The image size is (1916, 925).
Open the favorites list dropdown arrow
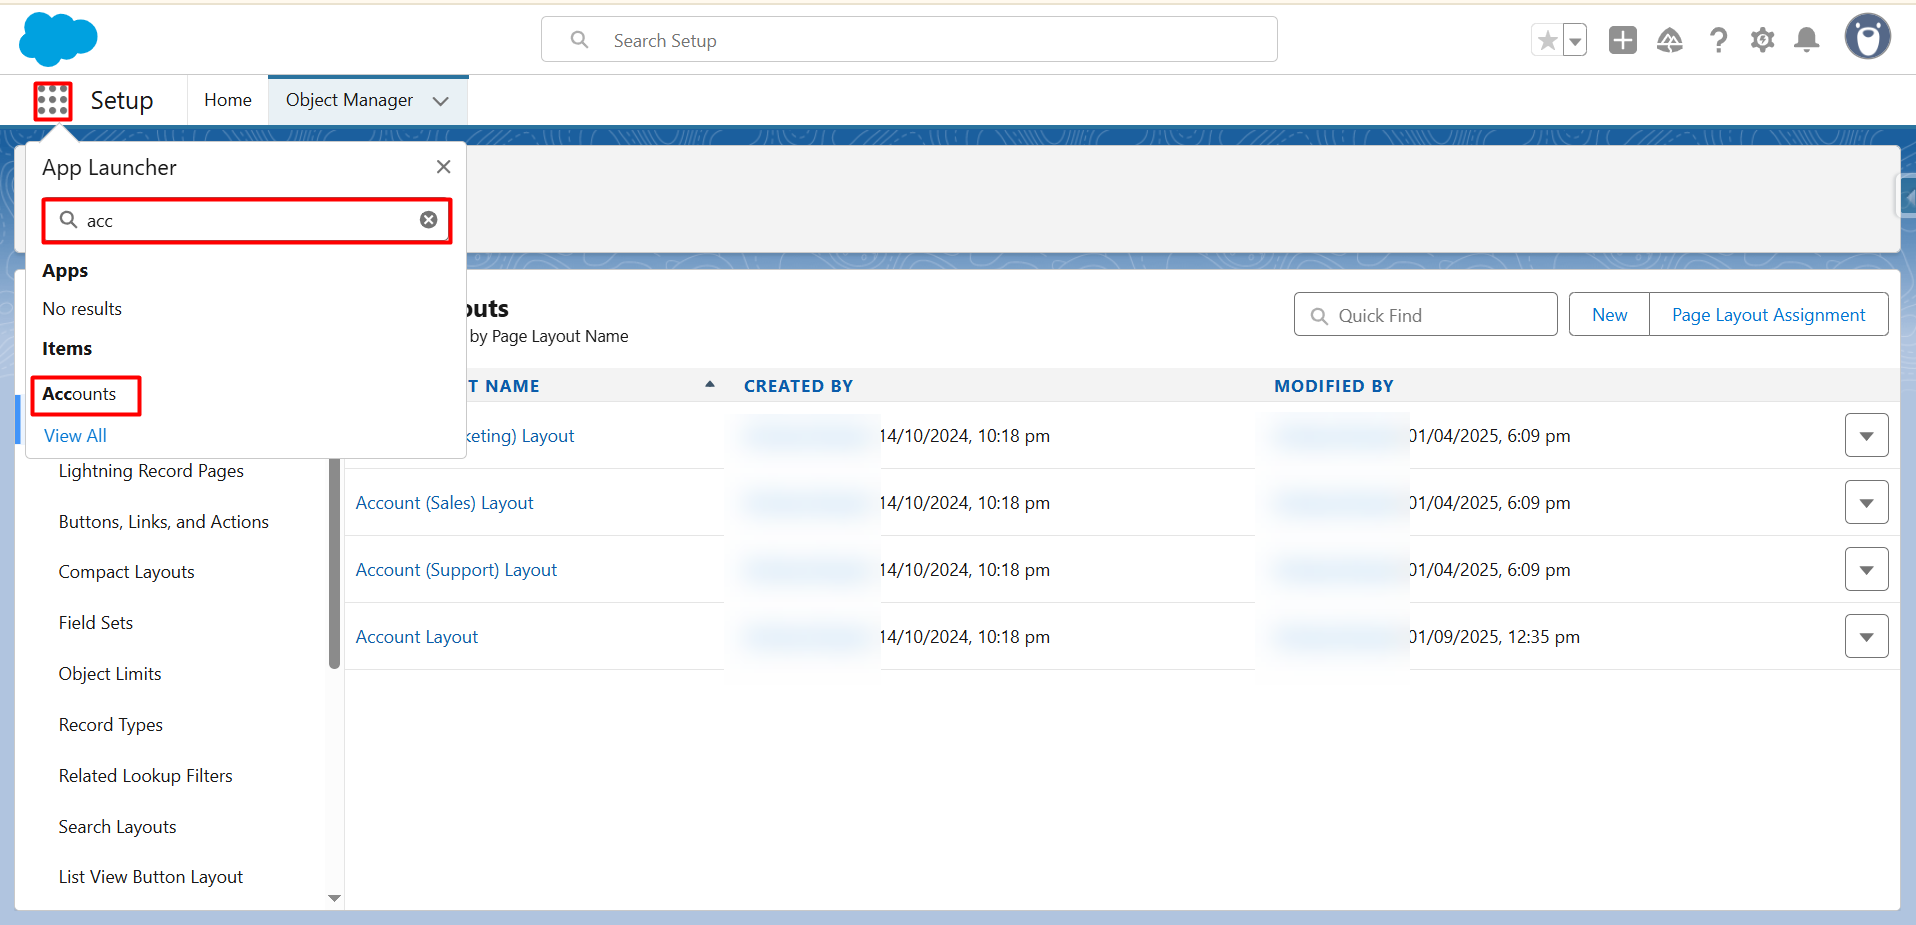click(1573, 39)
